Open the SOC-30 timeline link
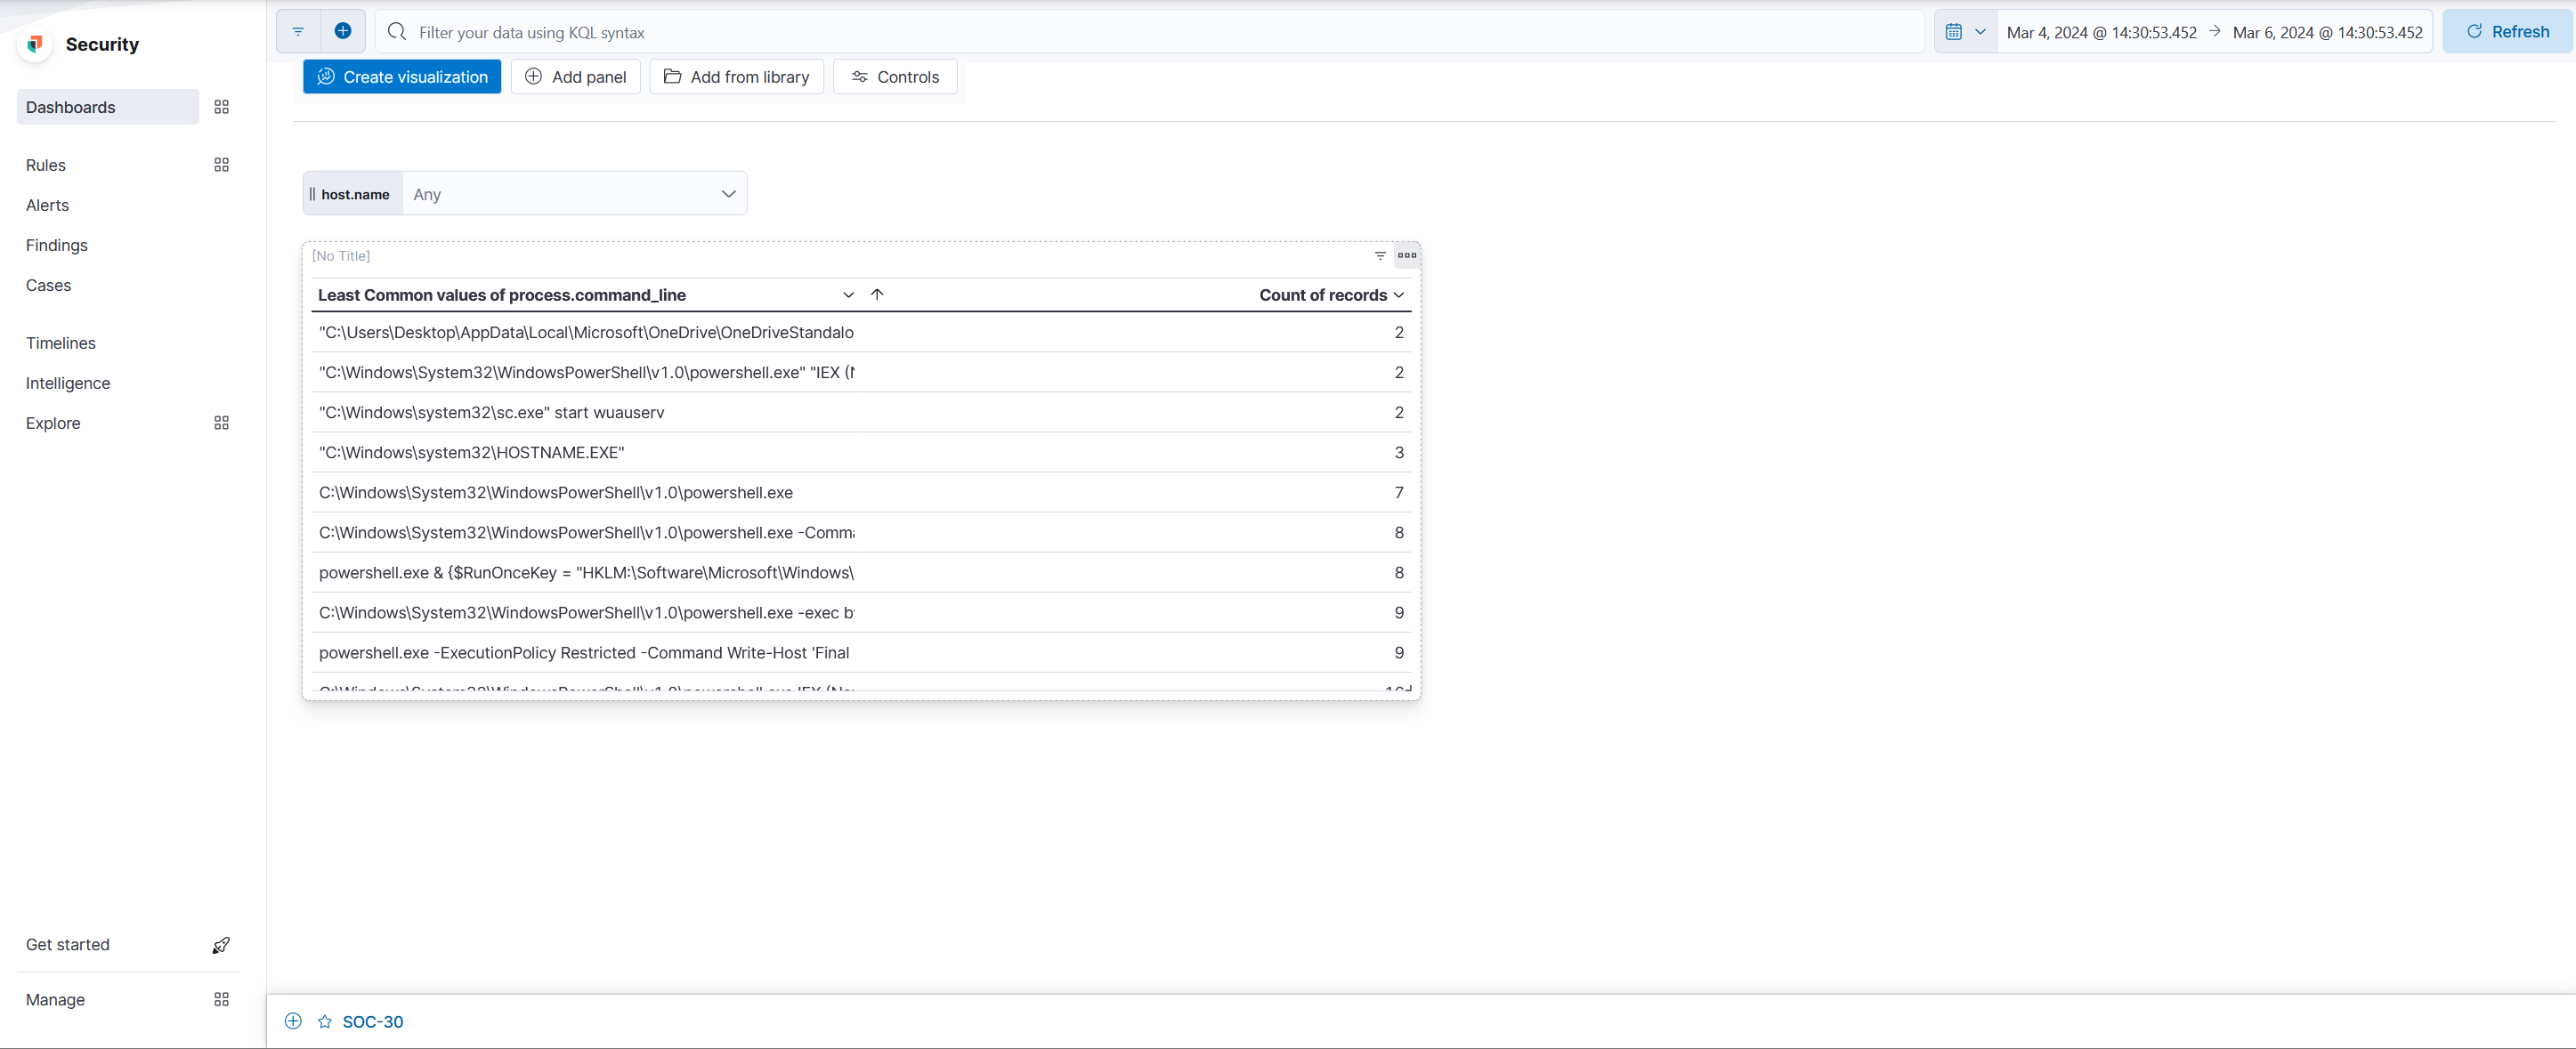 [372, 1021]
